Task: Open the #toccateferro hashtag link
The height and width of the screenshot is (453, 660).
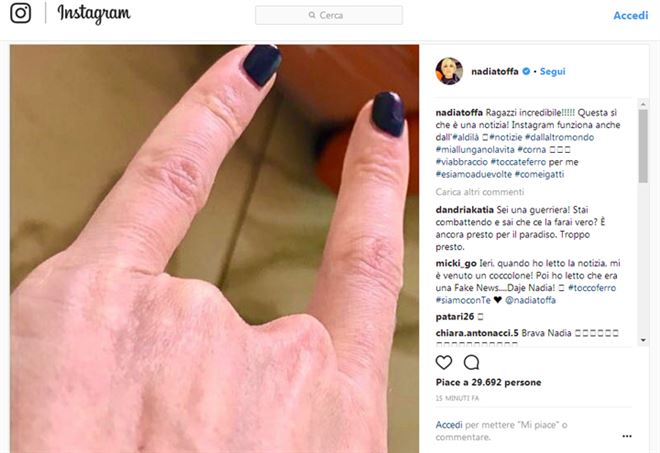Action: 518,162
